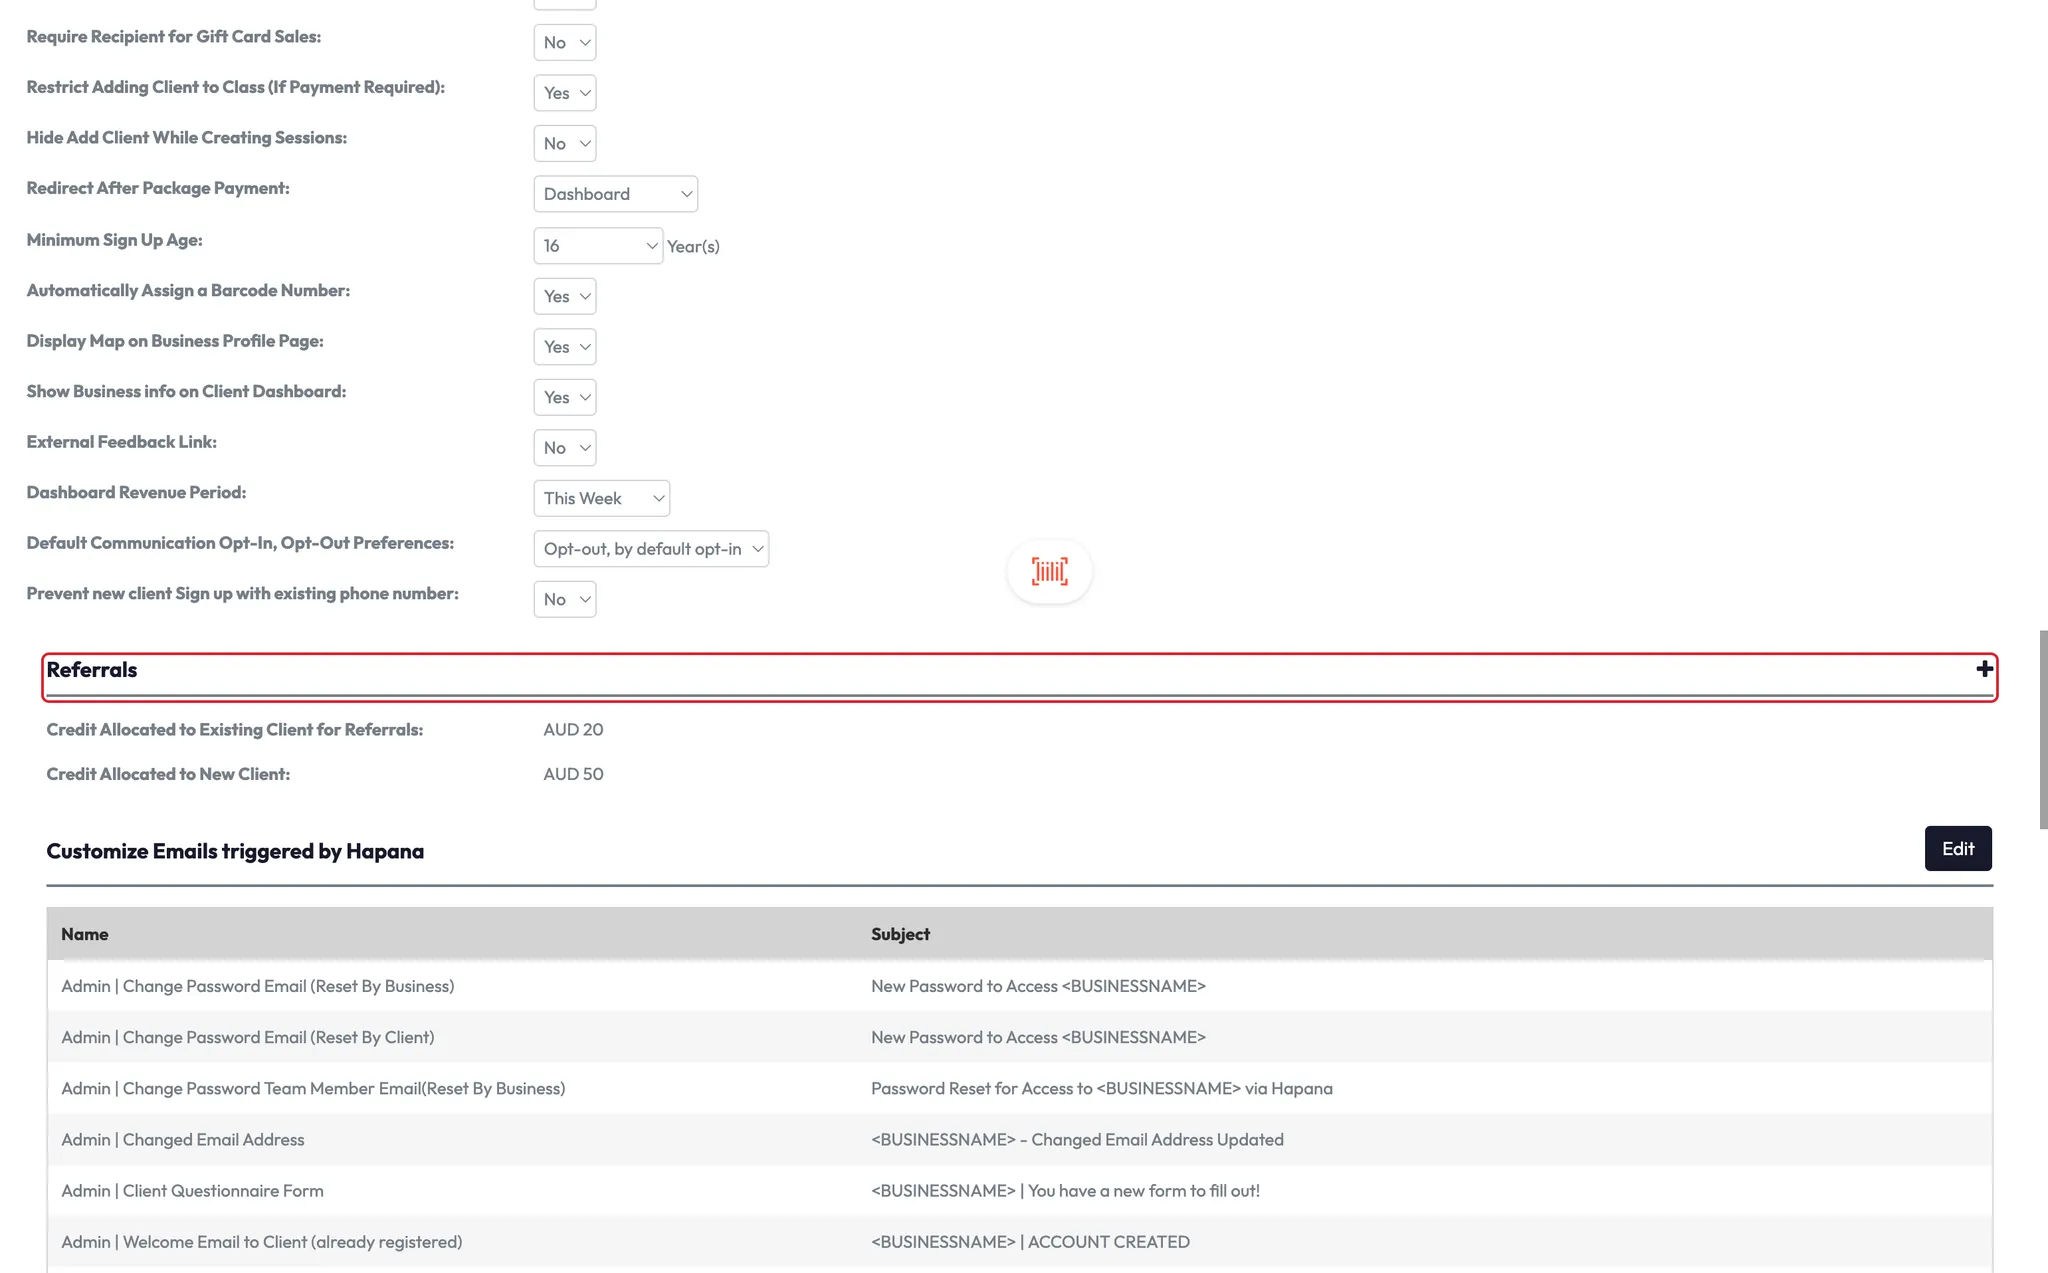2048x1273 pixels.
Task: Open Automatically Assign a Barcode Number dropdown
Action: 565,297
